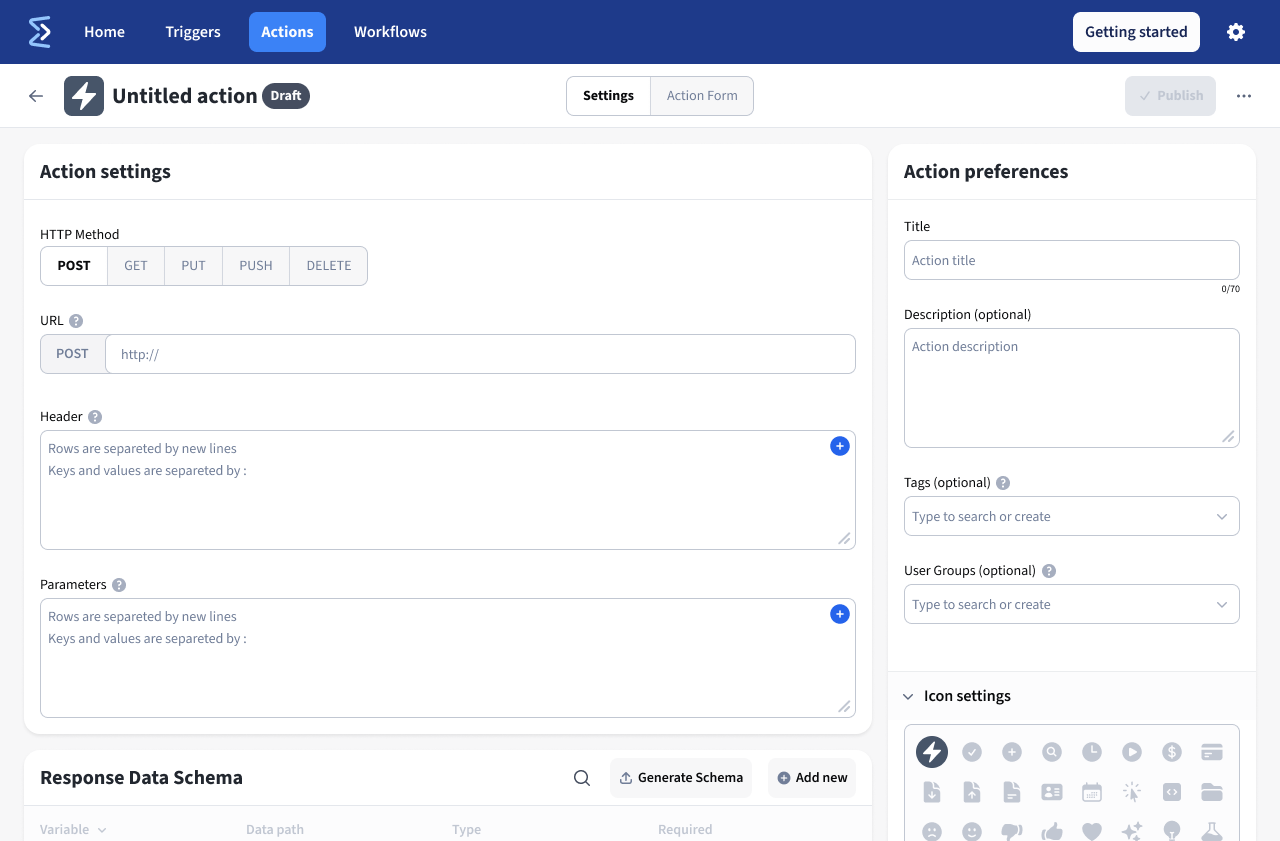1280x841 pixels.
Task: Choose the folder icon in Icon settings
Action: click(1212, 792)
